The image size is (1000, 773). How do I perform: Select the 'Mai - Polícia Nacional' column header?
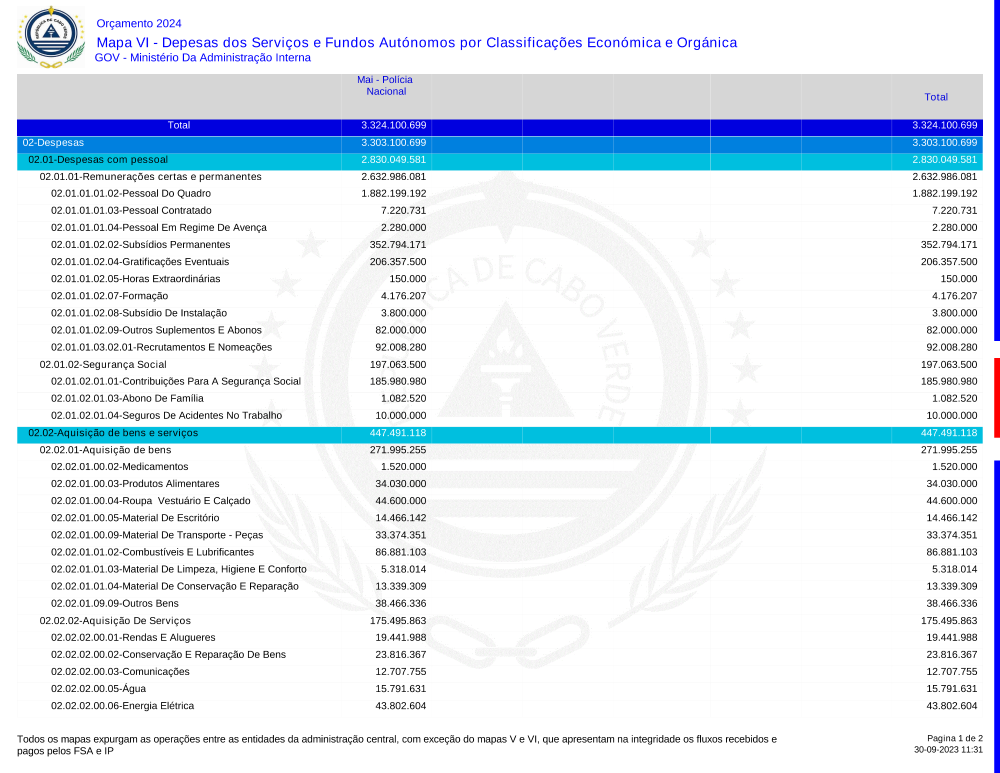pos(385,85)
